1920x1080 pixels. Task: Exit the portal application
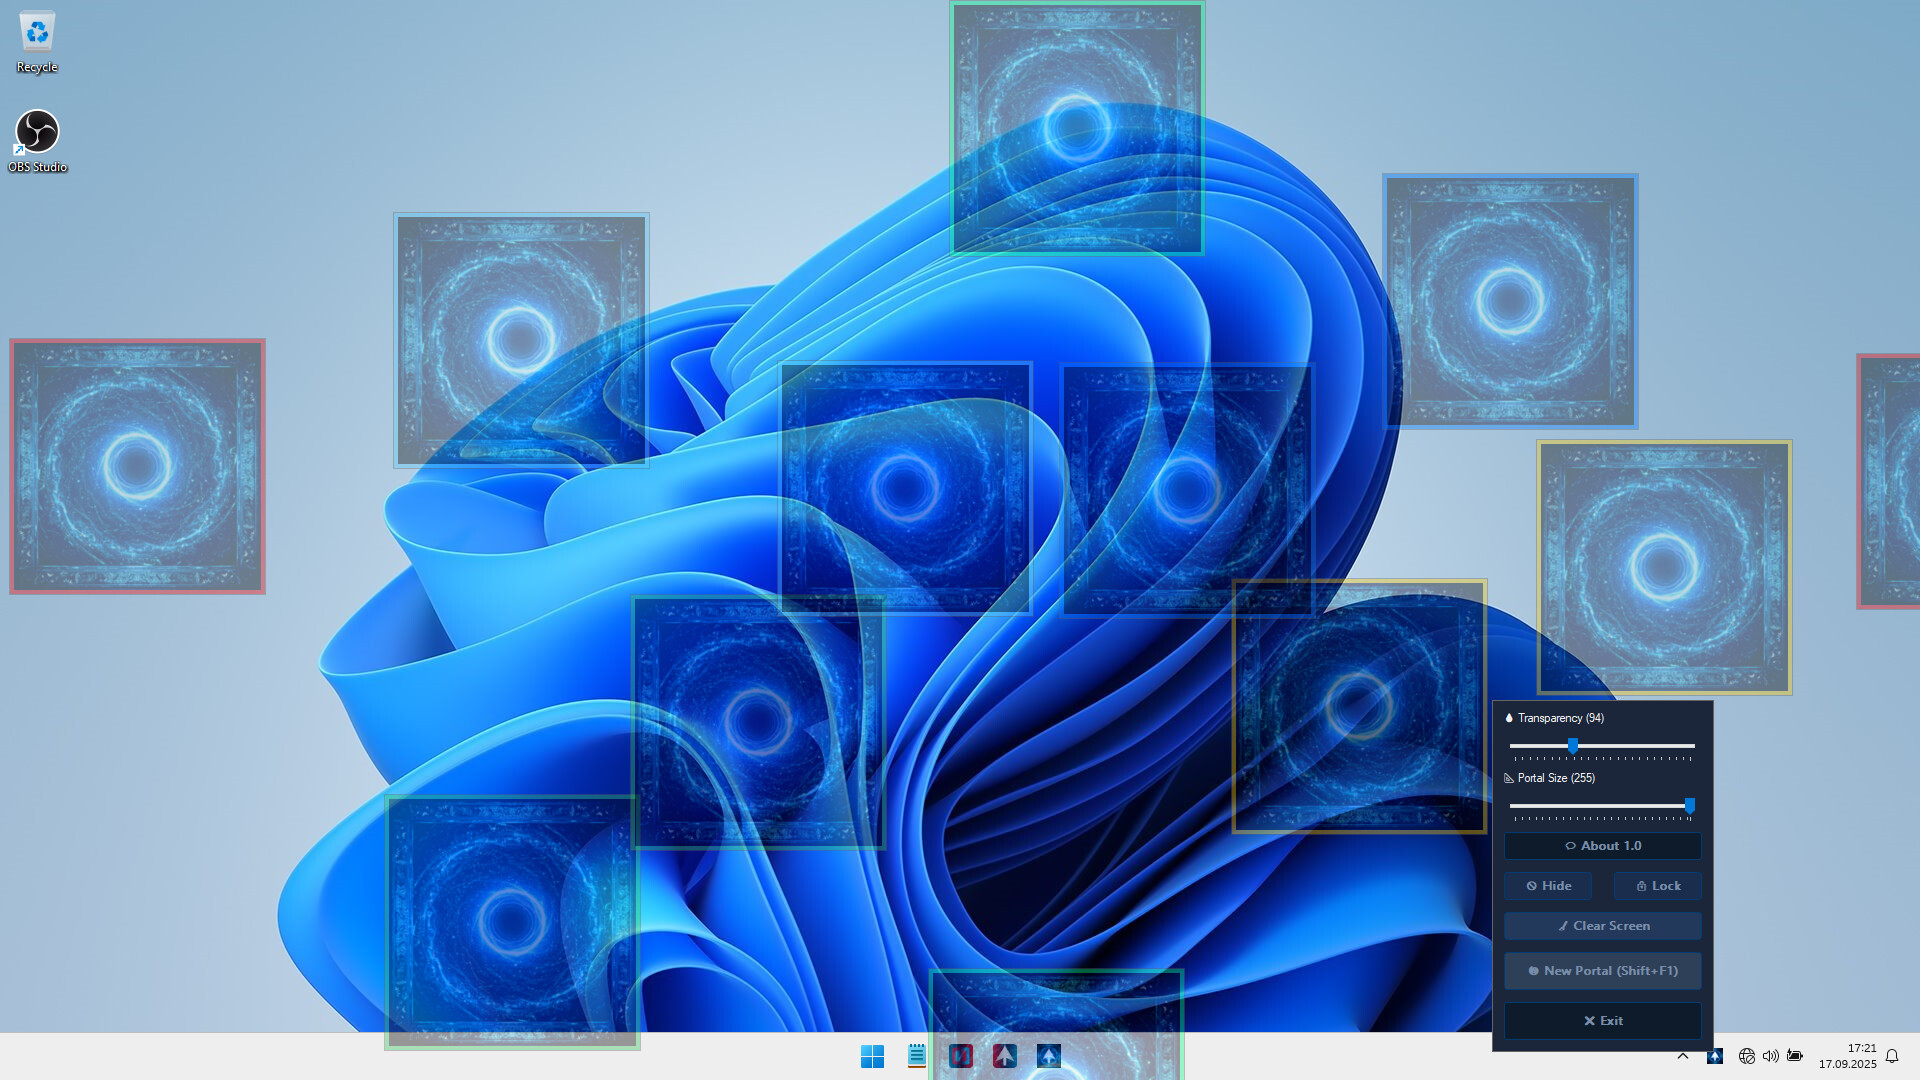[x=1602, y=1020]
